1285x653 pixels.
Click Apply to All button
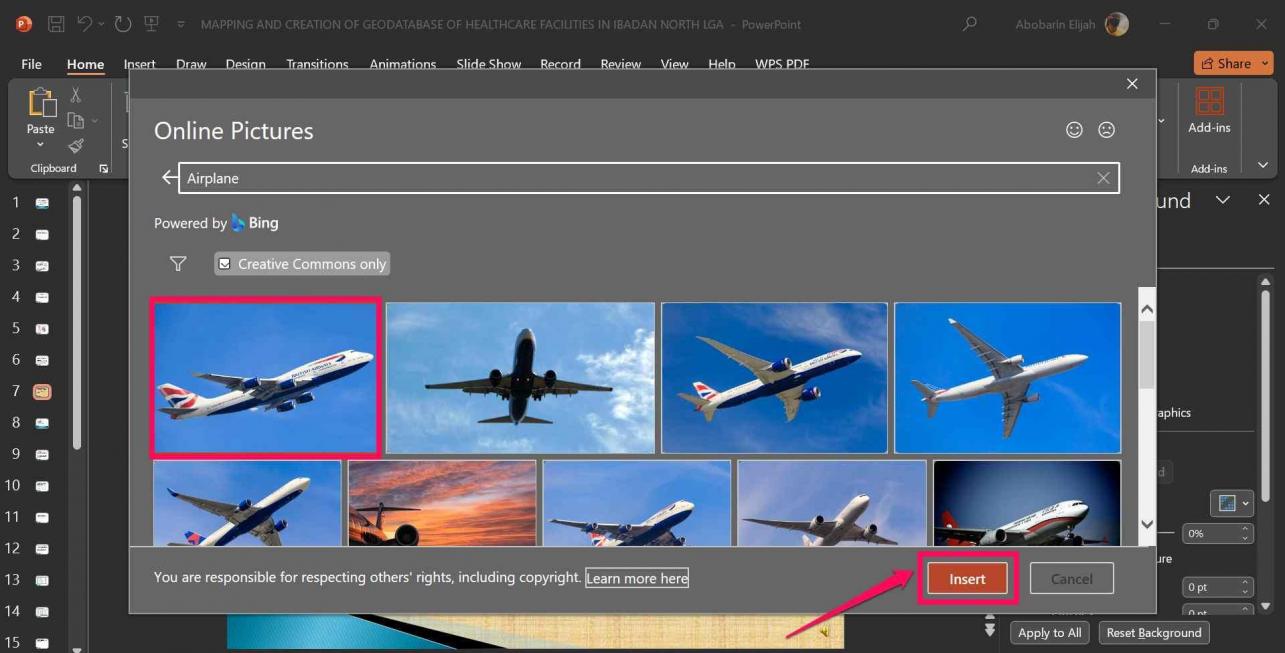[x=1049, y=633]
